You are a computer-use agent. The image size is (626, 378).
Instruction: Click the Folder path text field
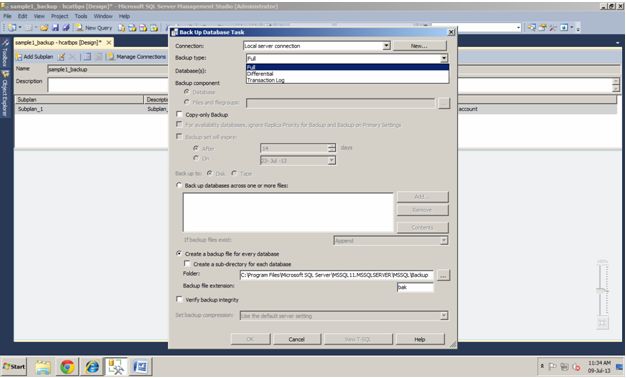(337, 275)
